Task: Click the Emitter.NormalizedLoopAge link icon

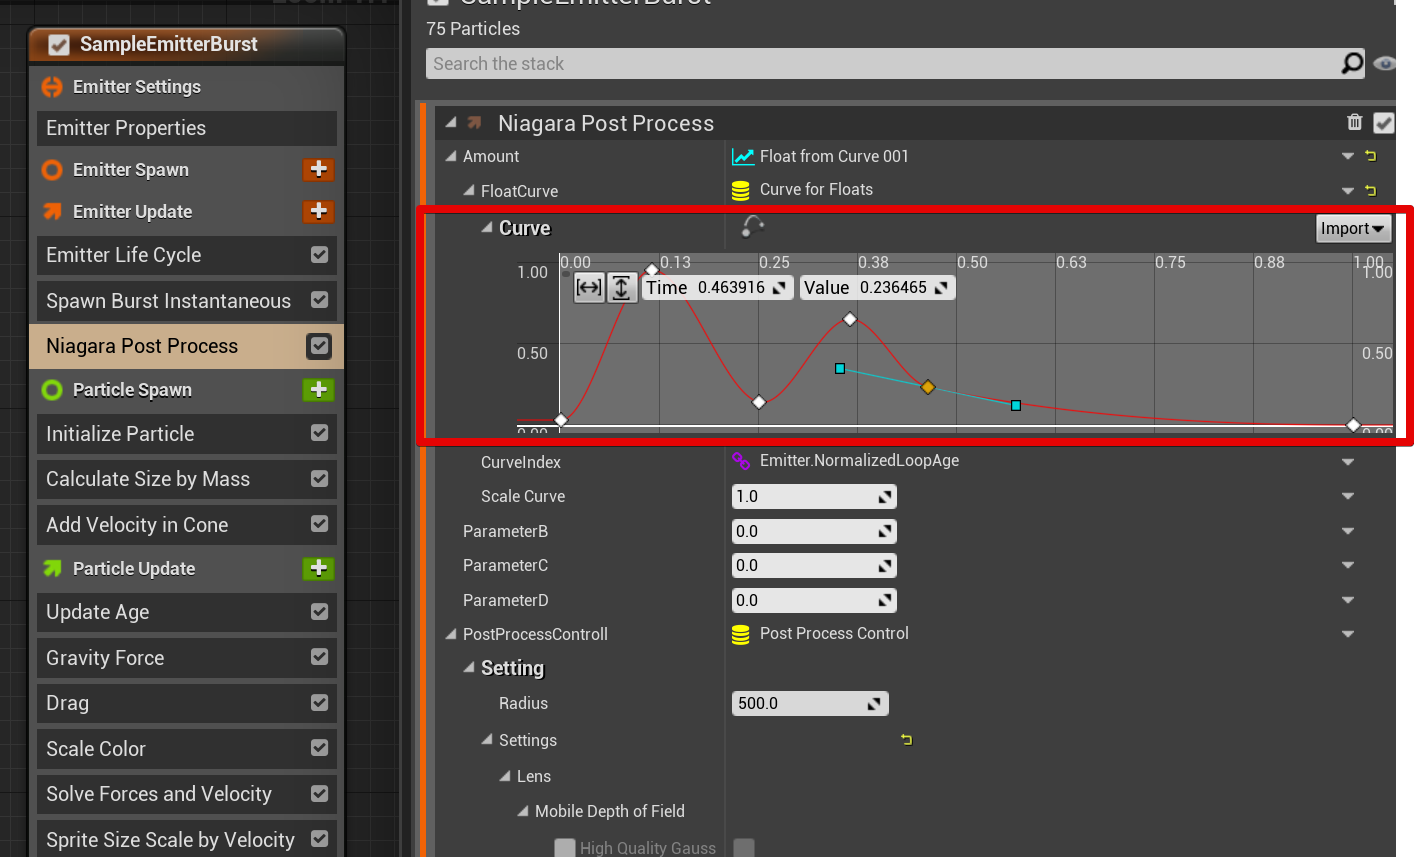Action: pyautogui.click(x=741, y=461)
